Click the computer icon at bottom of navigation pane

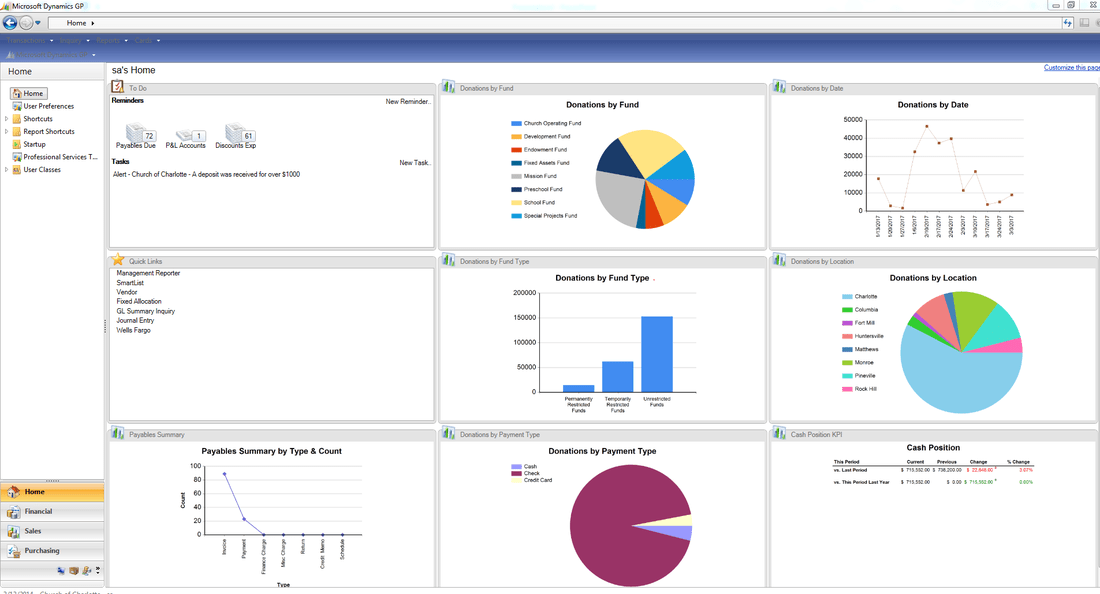[x=59, y=569]
